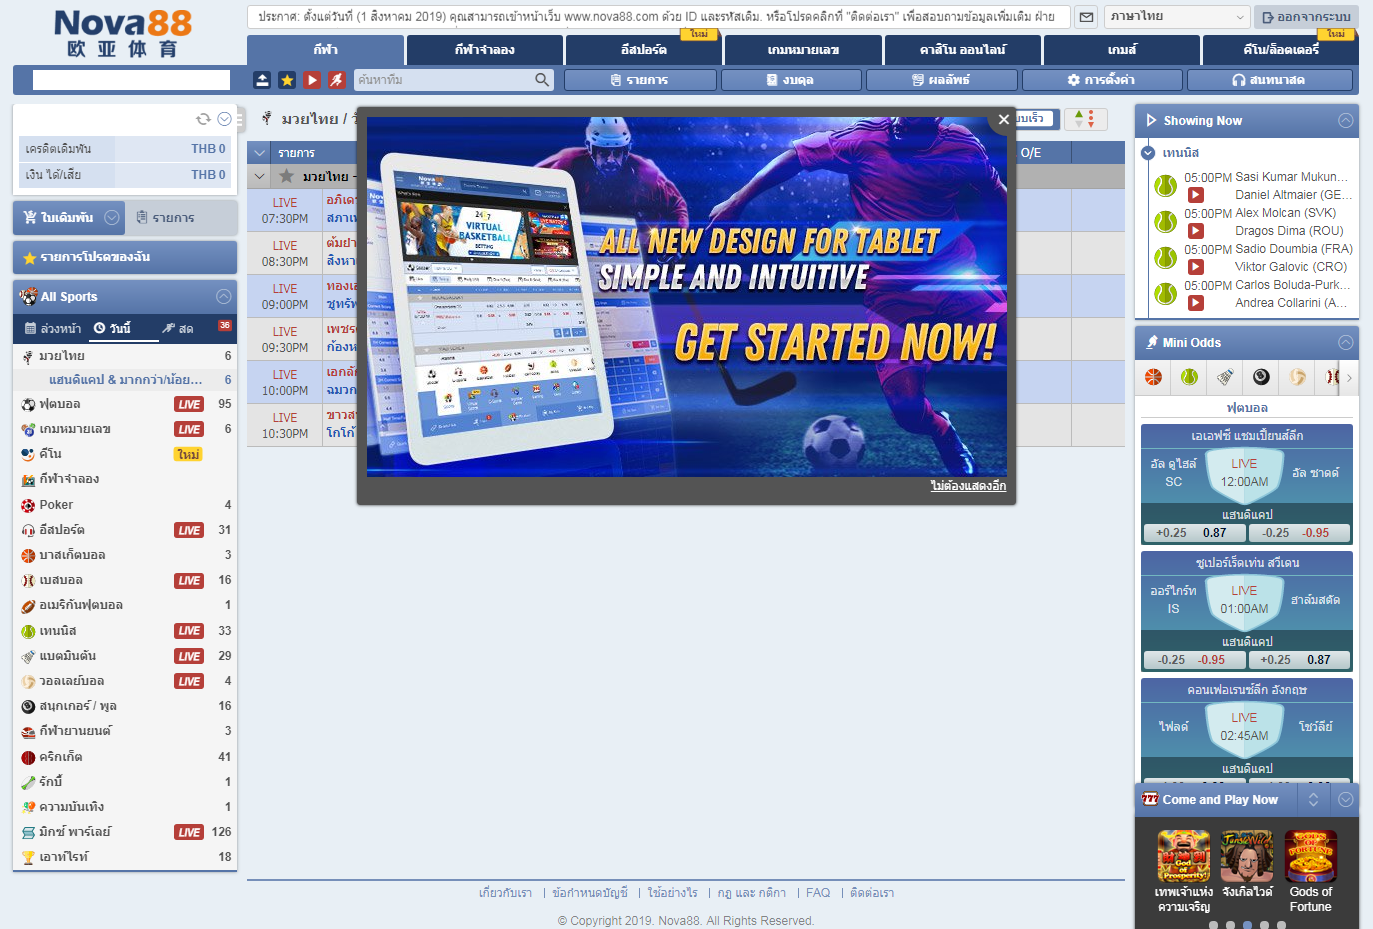Refresh balance with the circular arrows icon

204,119
